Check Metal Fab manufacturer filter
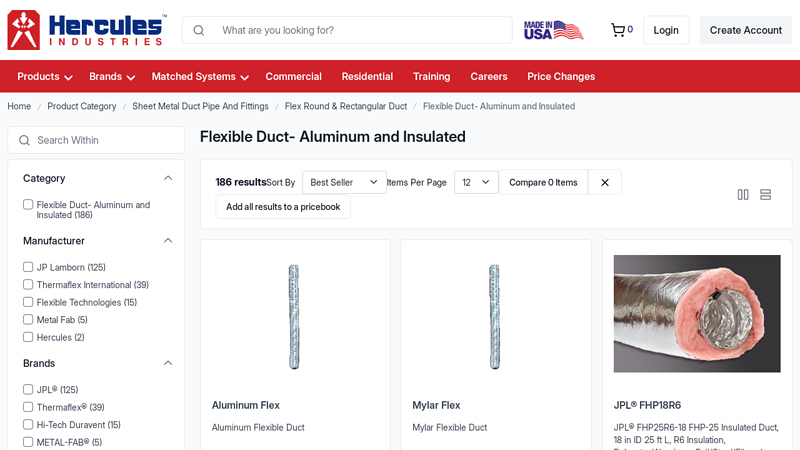 (28, 319)
